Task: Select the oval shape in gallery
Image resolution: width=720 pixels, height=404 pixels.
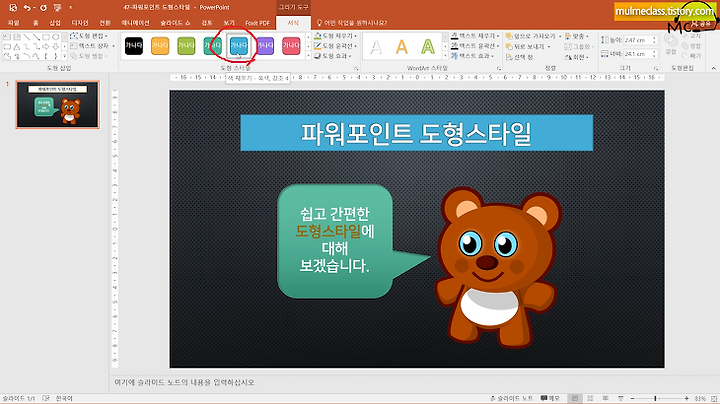Action: pos(56,37)
